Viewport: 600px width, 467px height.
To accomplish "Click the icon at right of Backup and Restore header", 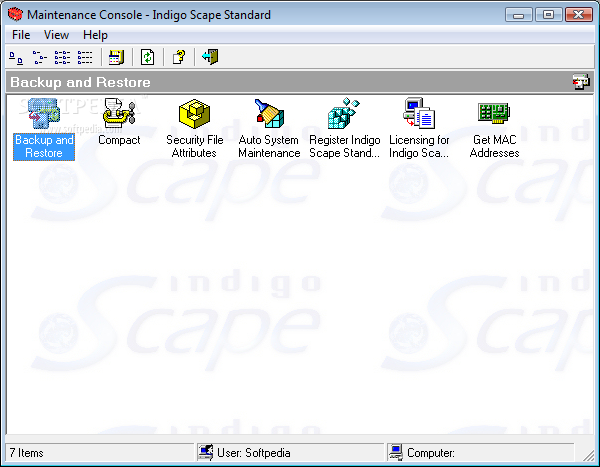I will pyautogui.click(x=581, y=82).
